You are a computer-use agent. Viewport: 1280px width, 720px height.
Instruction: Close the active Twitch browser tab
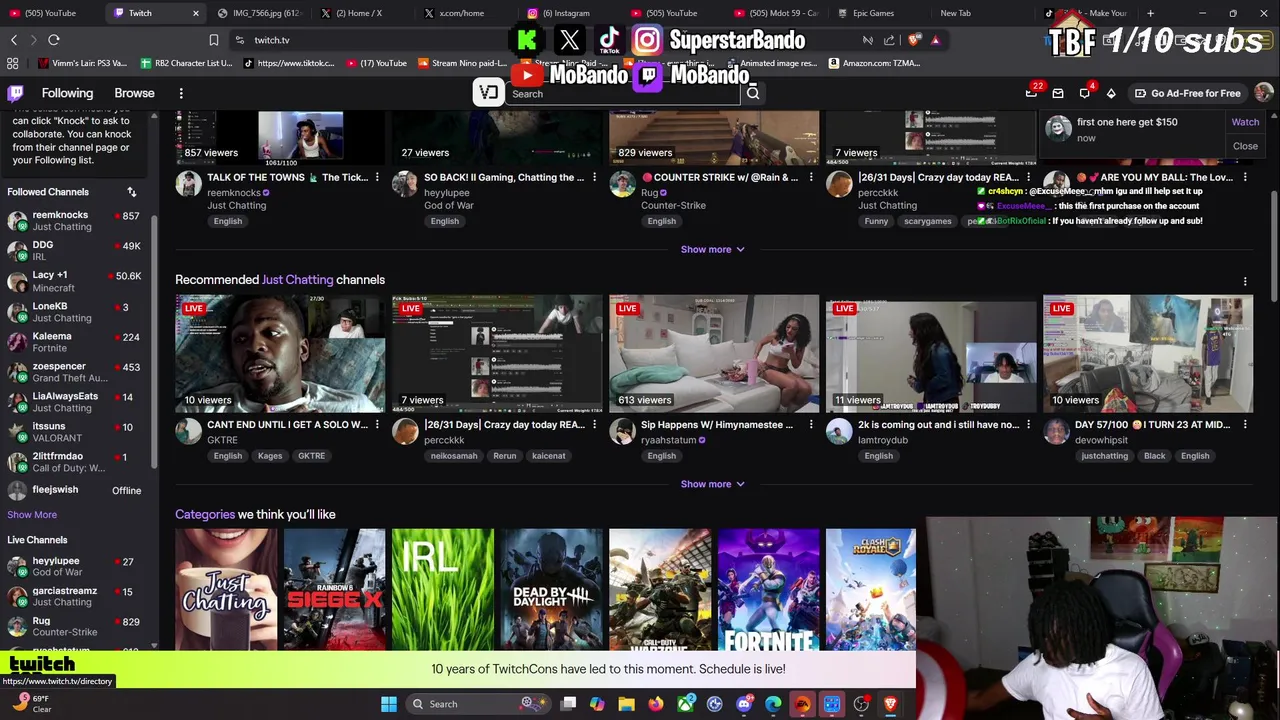click(196, 13)
